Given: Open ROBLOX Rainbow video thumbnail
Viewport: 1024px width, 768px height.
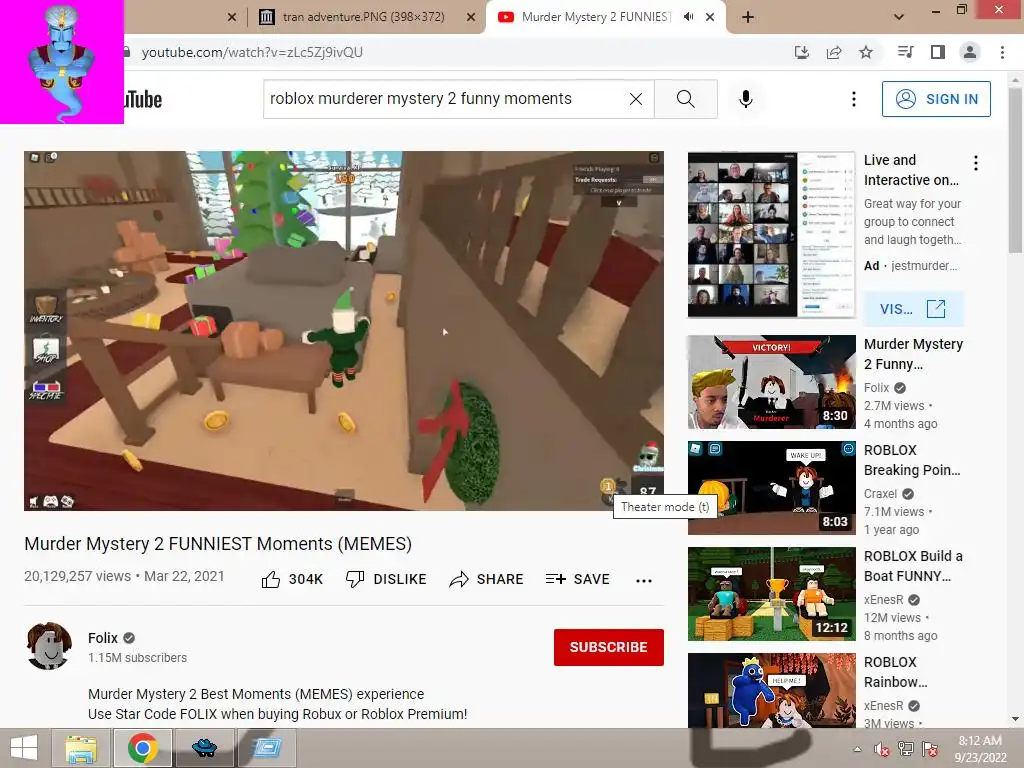Looking at the screenshot, I should pyautogui.click(x=771, y=690).
